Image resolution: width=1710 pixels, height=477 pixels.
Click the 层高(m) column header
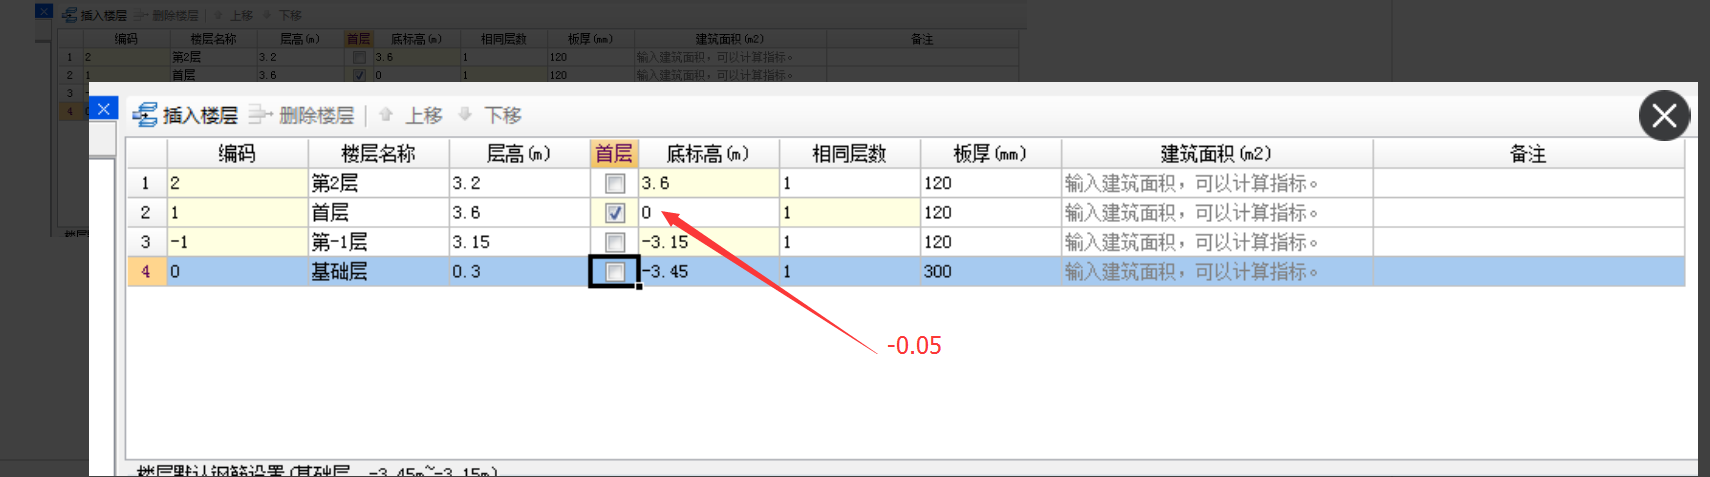point(519,154)
